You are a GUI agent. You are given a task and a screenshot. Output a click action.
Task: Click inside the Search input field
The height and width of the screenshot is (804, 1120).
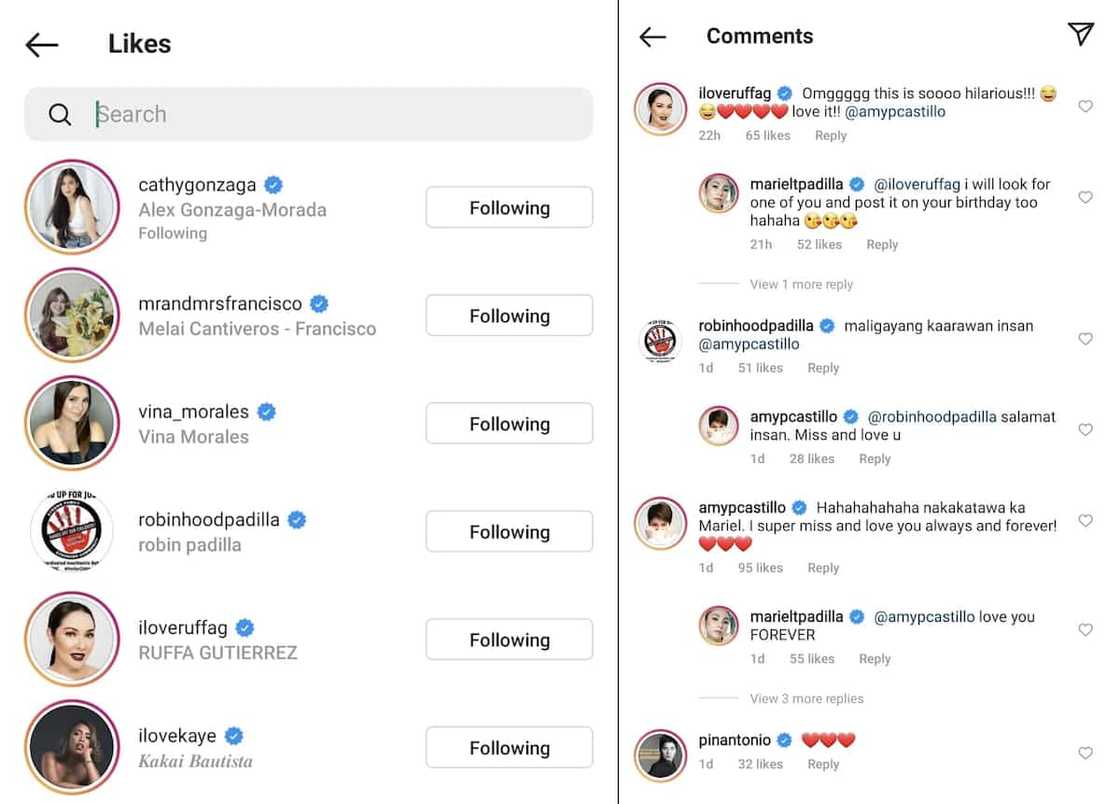[x=200, y=115]
